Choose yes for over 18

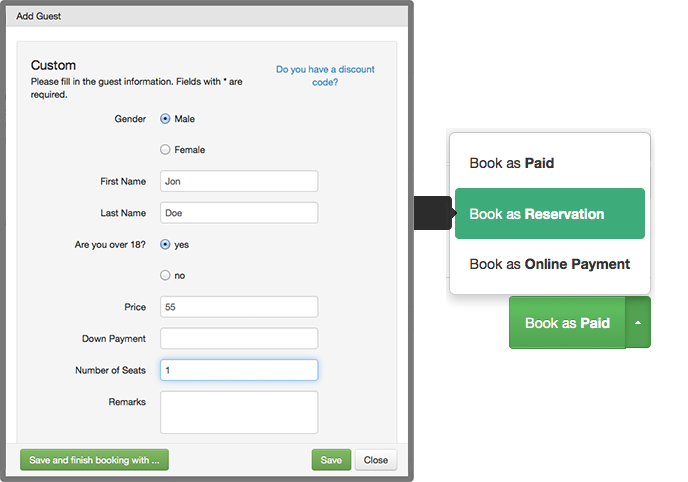tap(165, 244)
